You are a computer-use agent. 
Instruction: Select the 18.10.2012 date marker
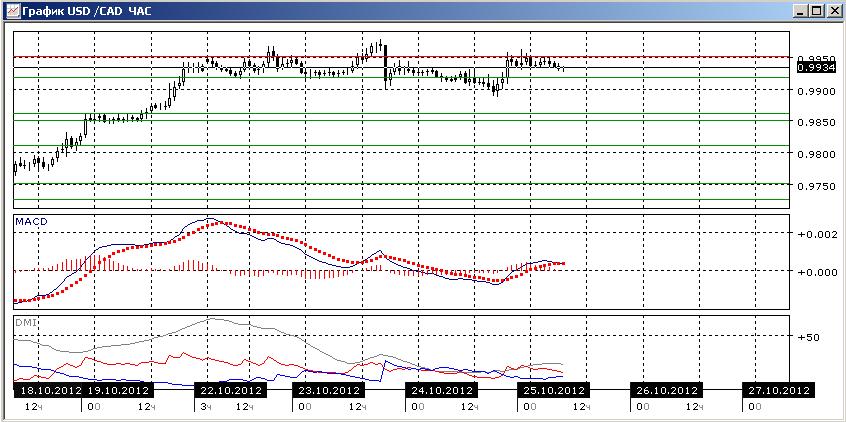click(48, 390)
